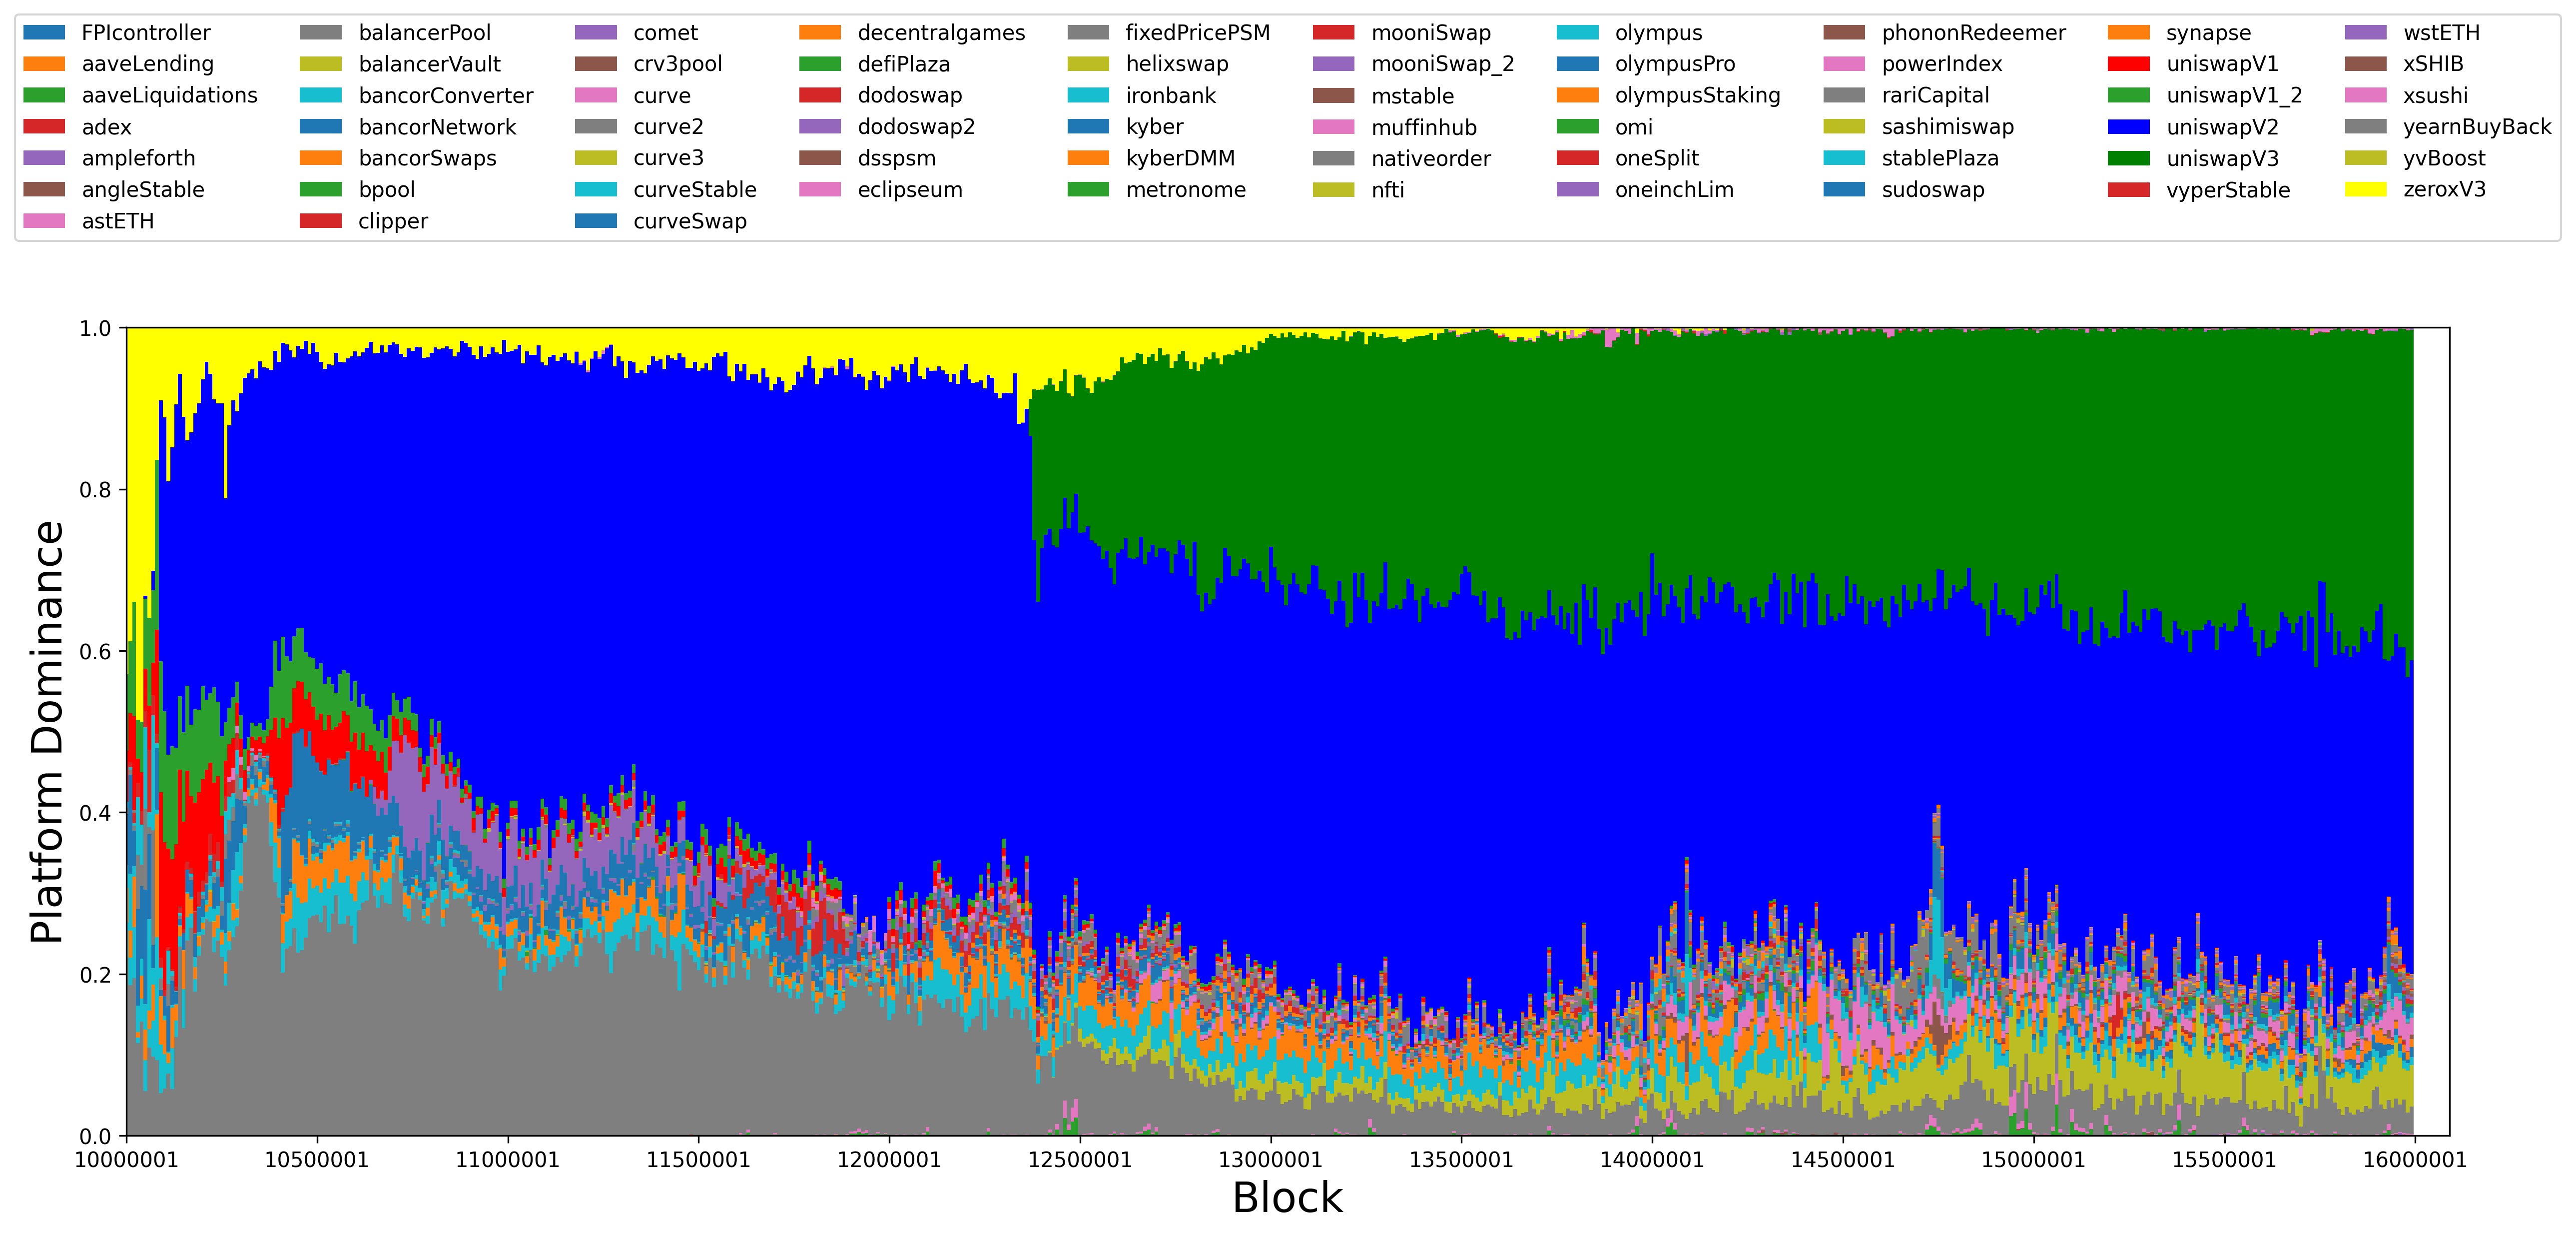Click the FPIcontroller legend swatch
The width and height of the screenshot is (2576, 1235).
coord(44,33)
